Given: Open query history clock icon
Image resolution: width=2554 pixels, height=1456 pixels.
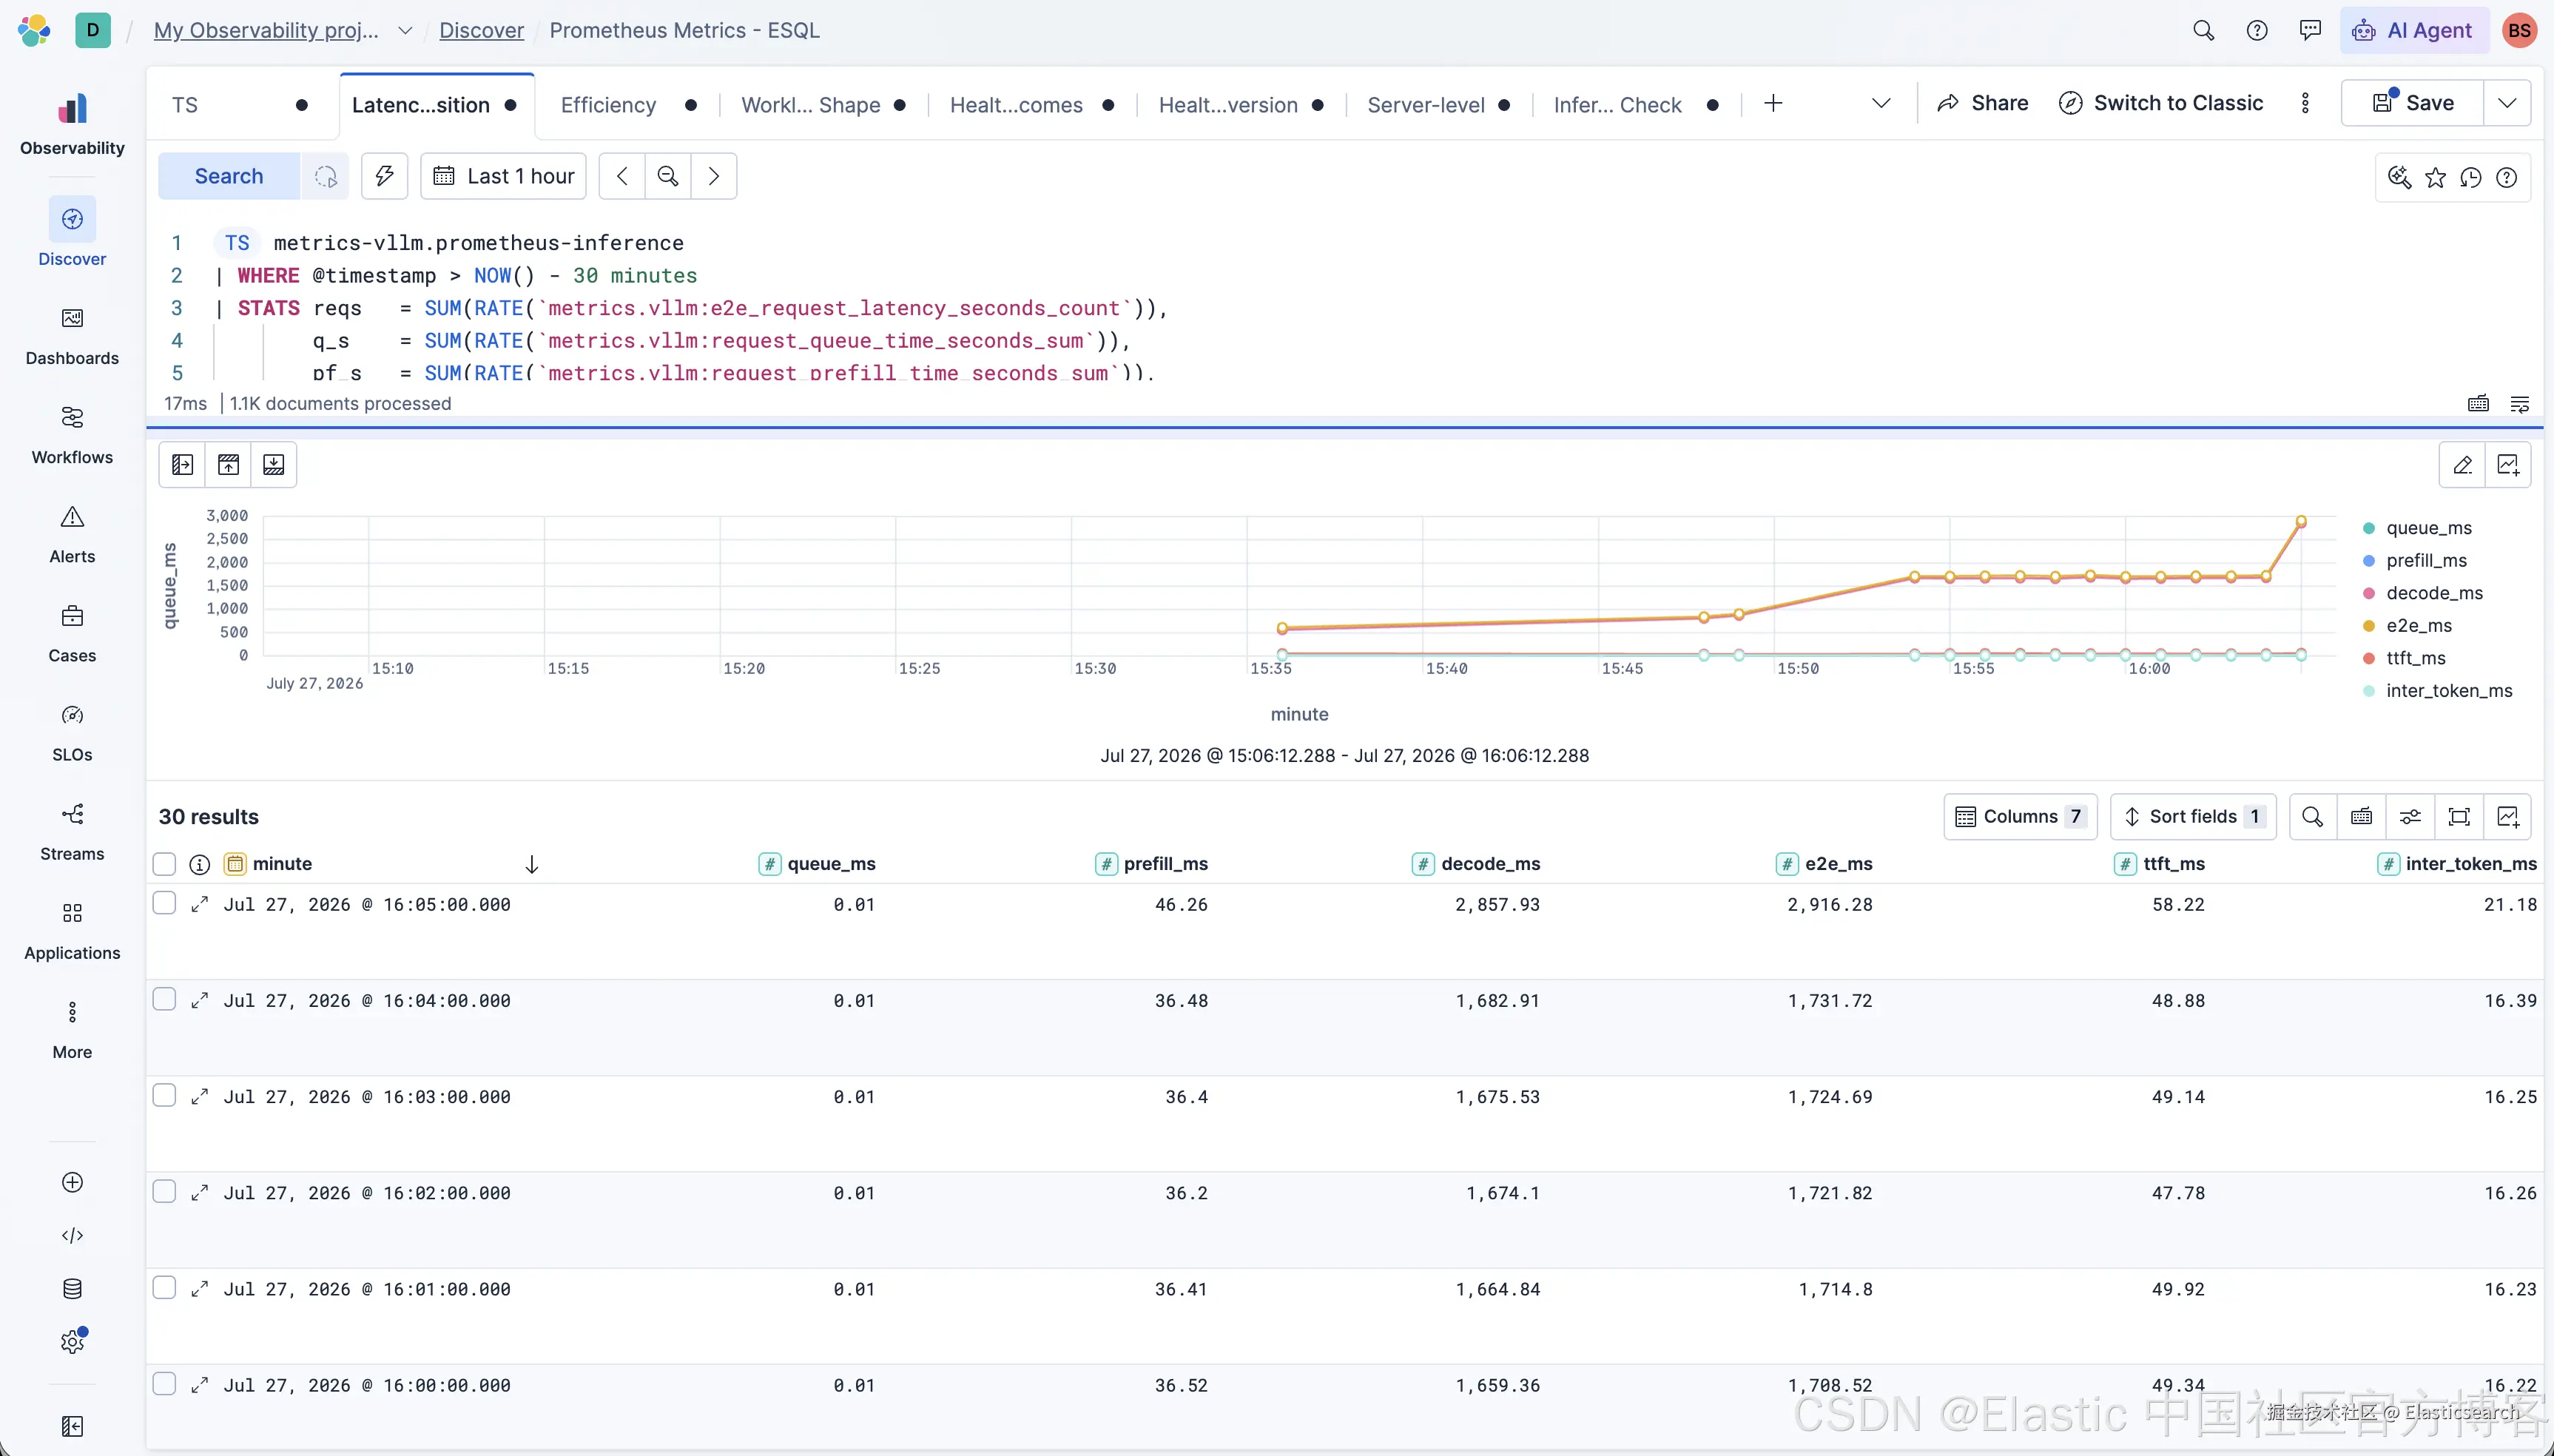Looking at the screenshot, I should click(x=2470, y=177).
